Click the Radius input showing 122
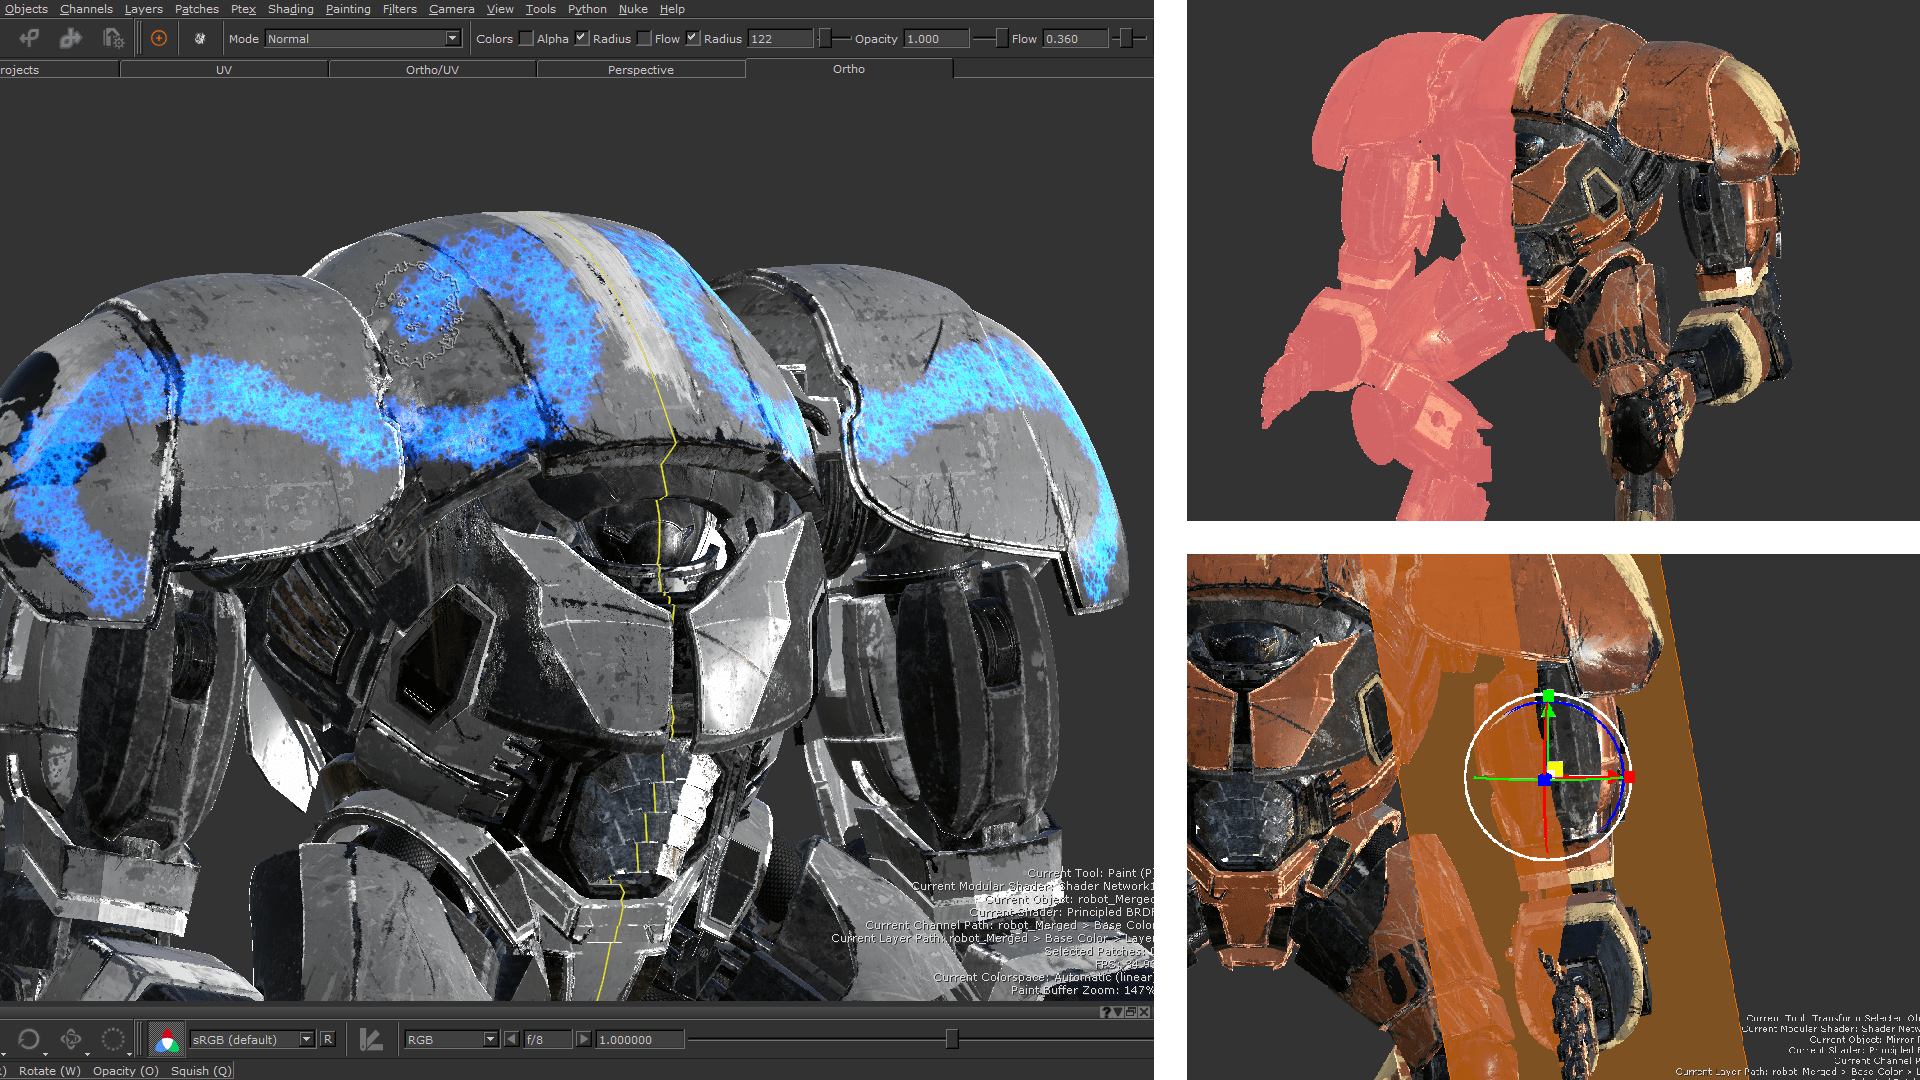 pos(779,39)
